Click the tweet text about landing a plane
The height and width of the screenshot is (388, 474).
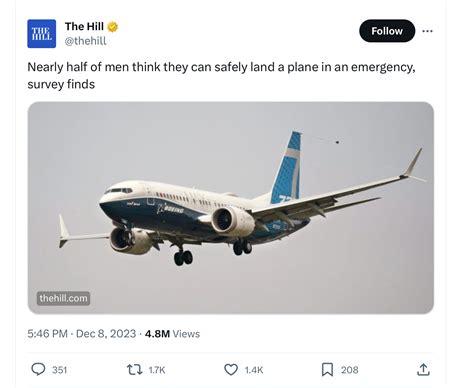coord(221,75)
